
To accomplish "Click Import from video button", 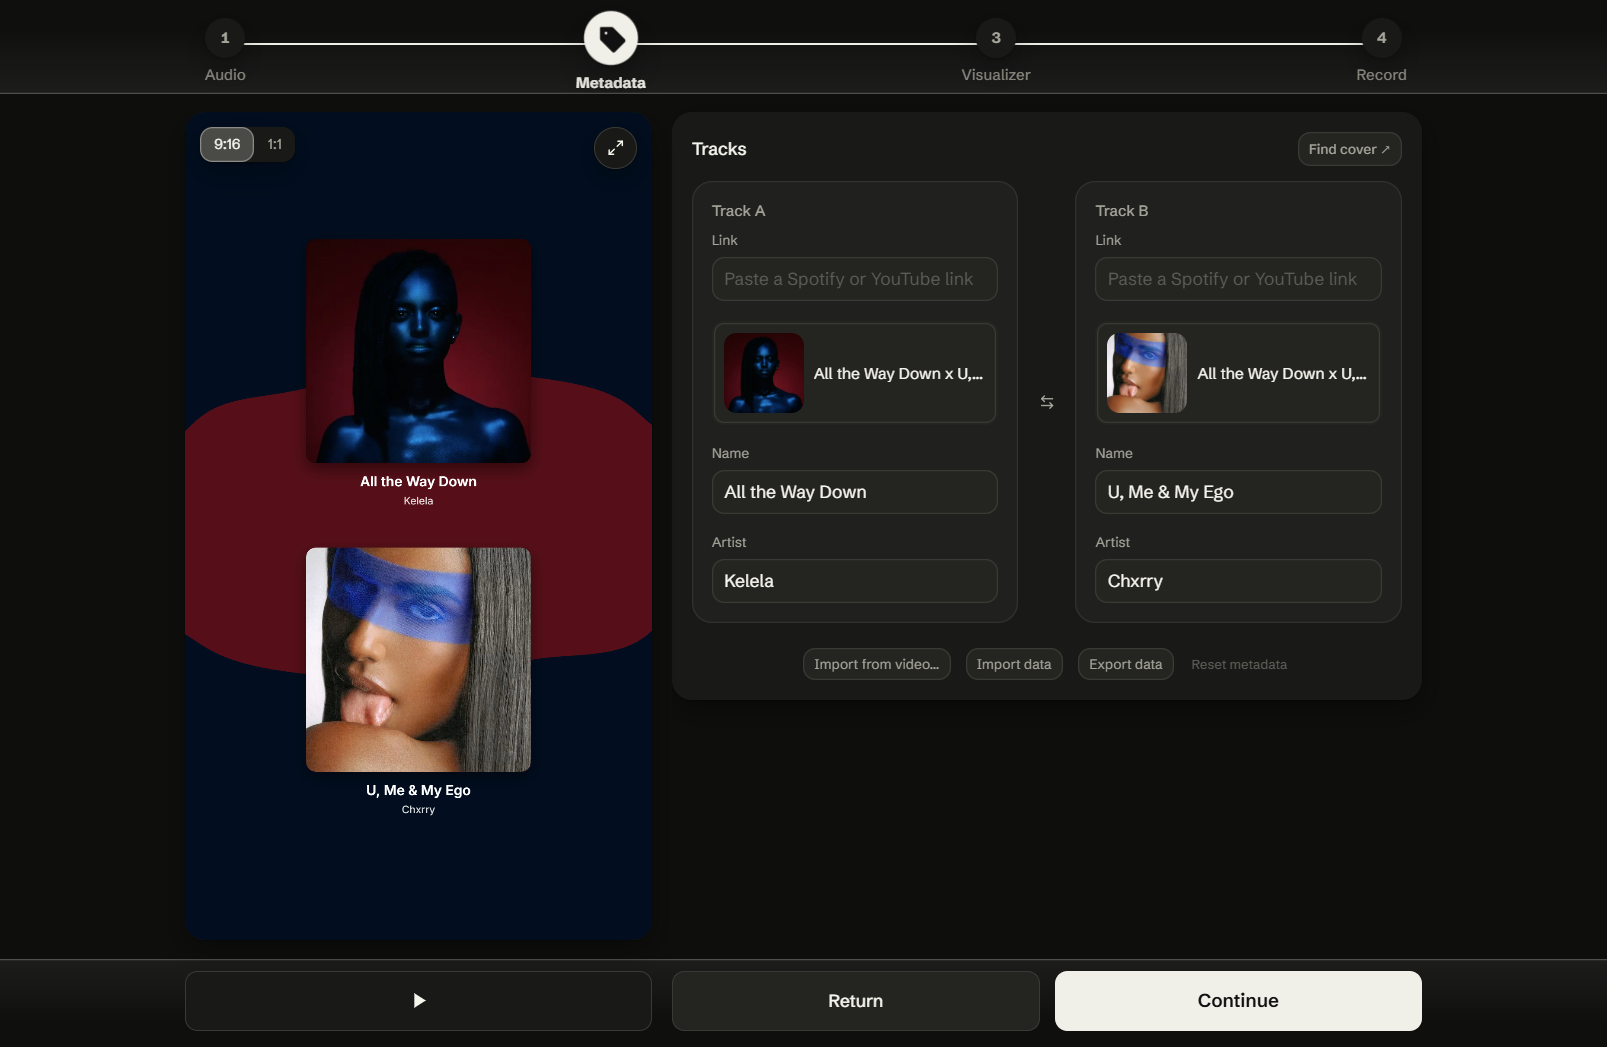I will [876, 664].
